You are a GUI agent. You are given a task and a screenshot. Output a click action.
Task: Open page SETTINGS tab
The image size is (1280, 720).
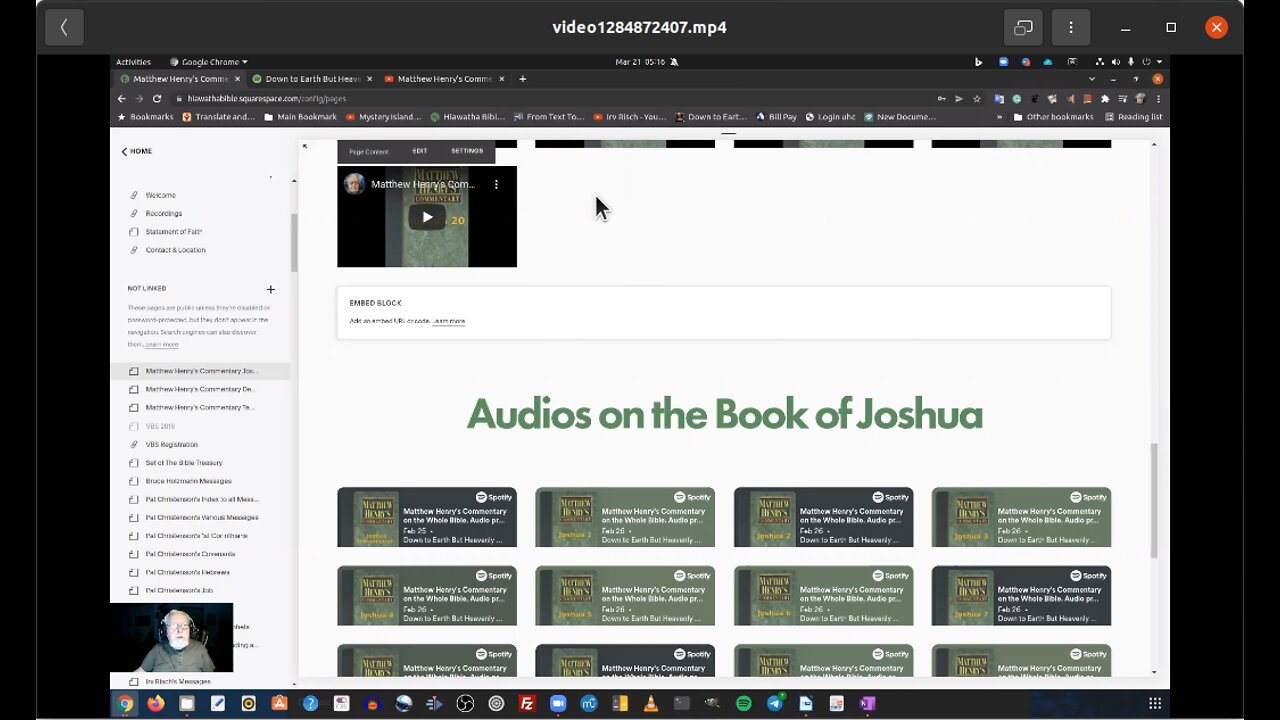tap(467, 151)
